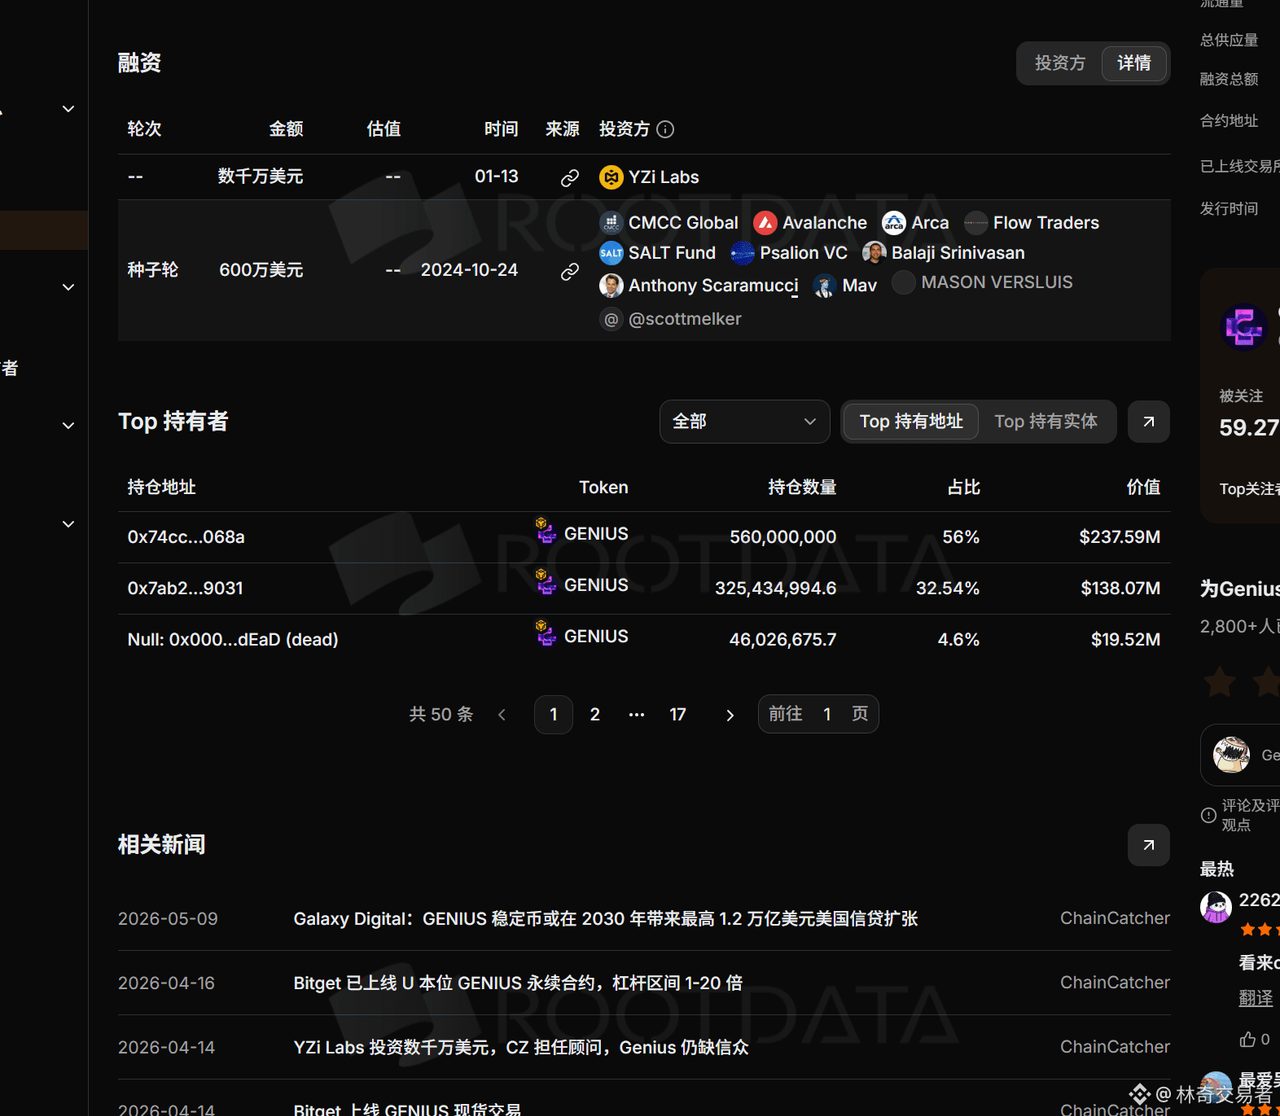
Task: Click SALT Fund investor logo
Action: pyautogui.click(x=611, y=253)
